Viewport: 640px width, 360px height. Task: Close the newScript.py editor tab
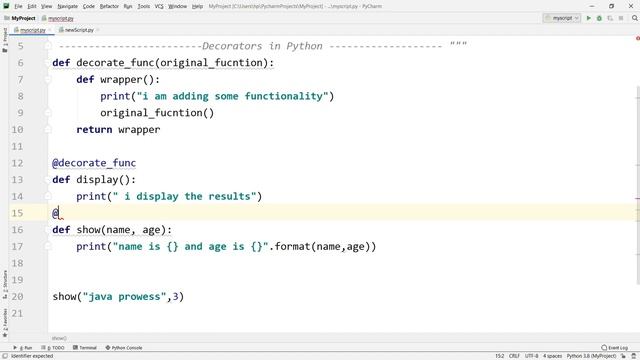(98, 30)
